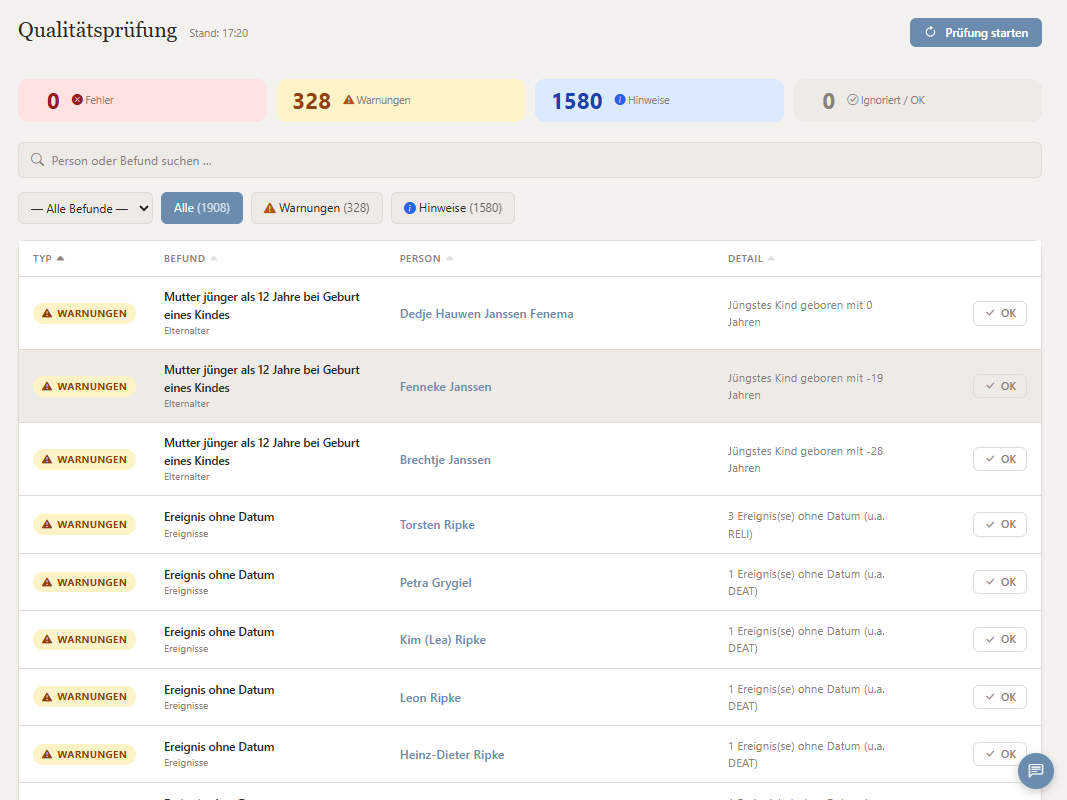
Task: Filter by Warnungen (328) tab
Action: (x=317, y=208)
